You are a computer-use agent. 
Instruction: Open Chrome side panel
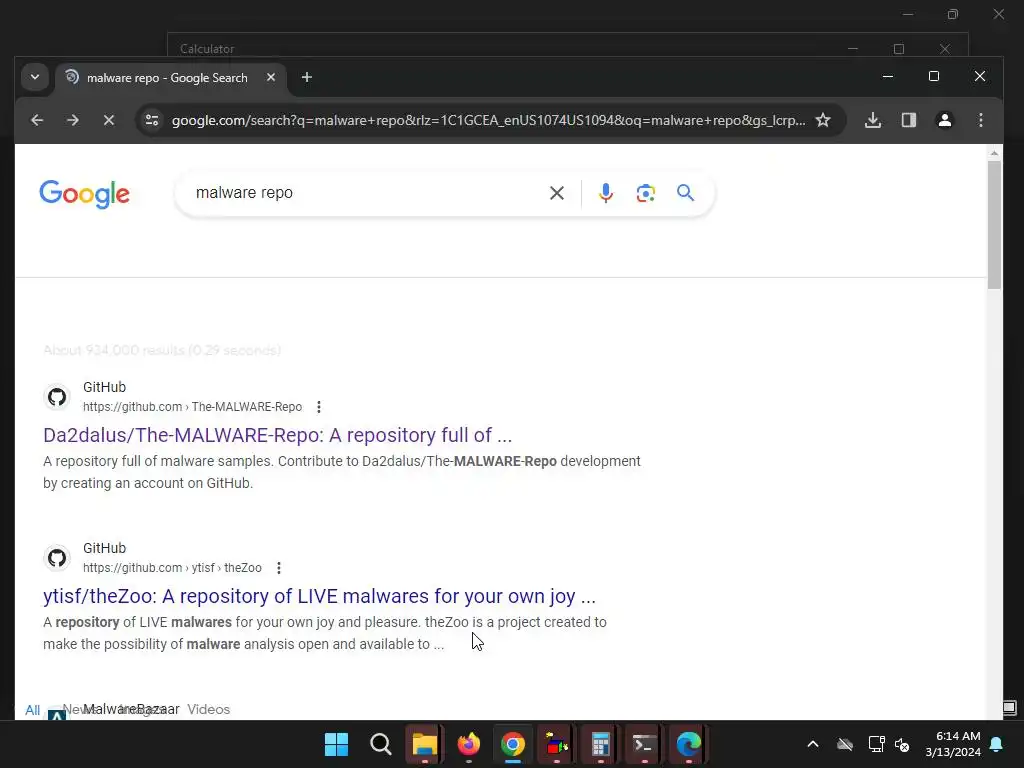coord(909,120)
